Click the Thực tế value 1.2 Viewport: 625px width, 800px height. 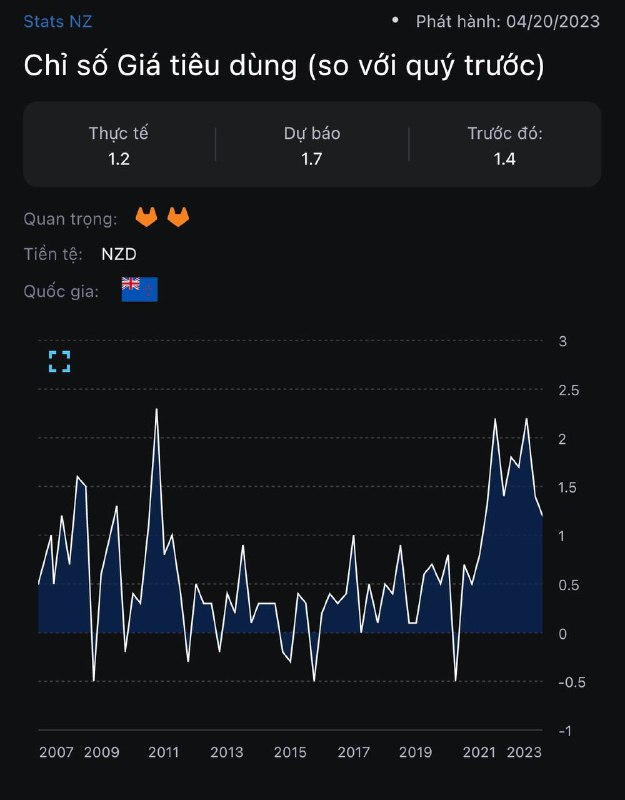119,159
